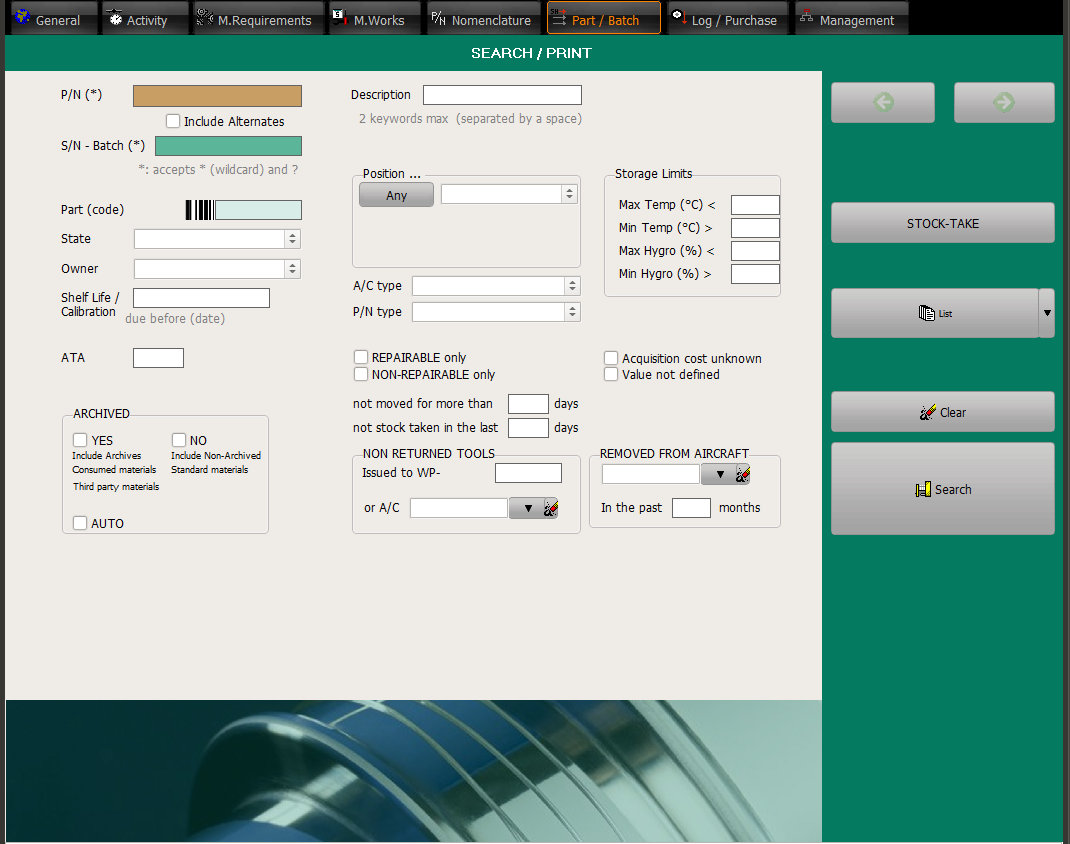Viewport: 1070px width, 844px height.
Task: Enable REPAIRABLE only checkbox
Action: (361, 357)
